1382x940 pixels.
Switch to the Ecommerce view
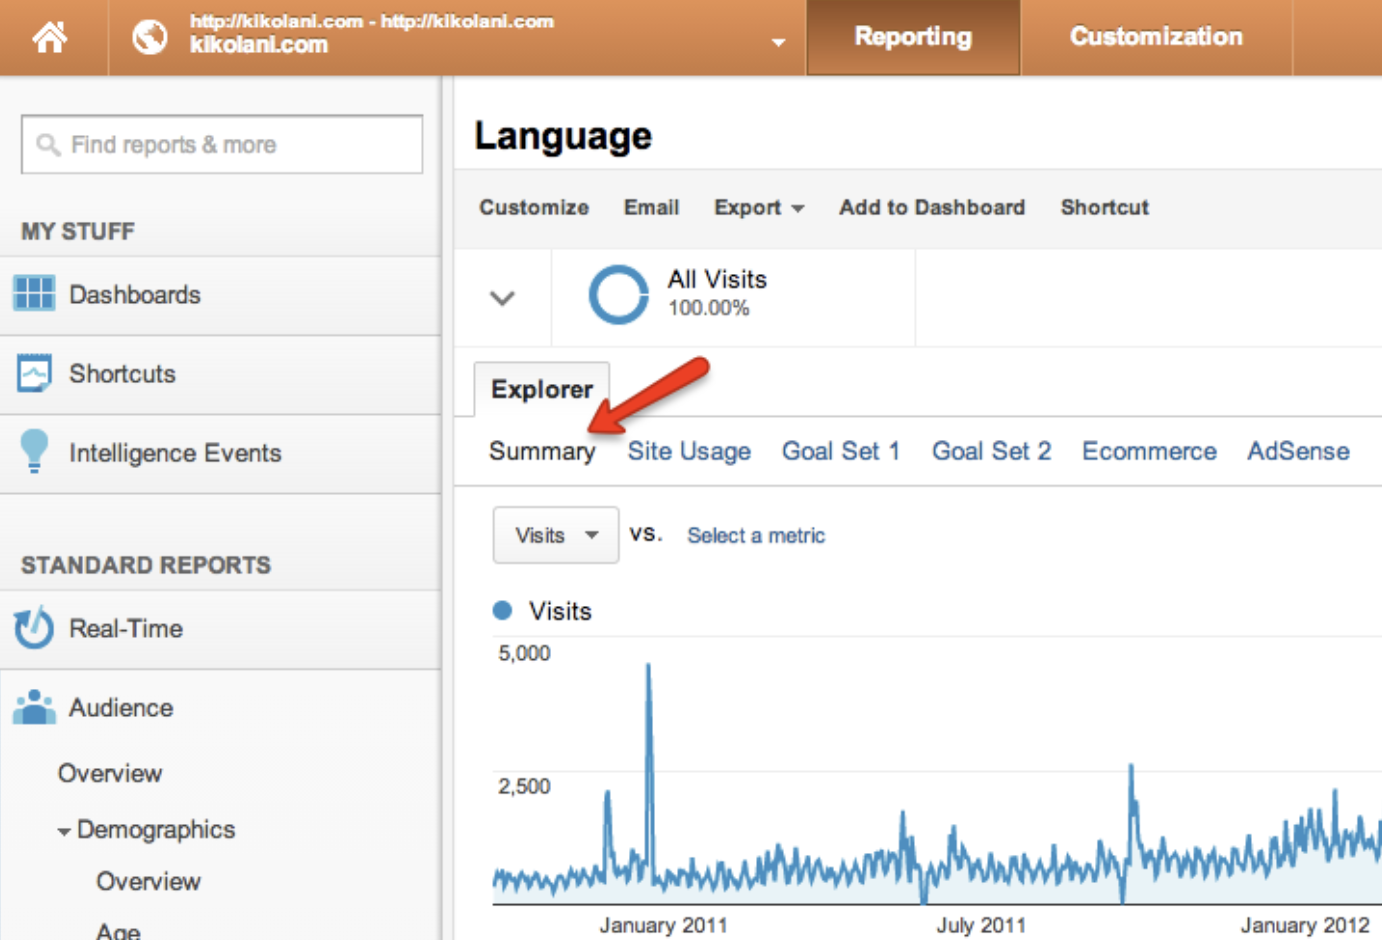coord(1149,451)
